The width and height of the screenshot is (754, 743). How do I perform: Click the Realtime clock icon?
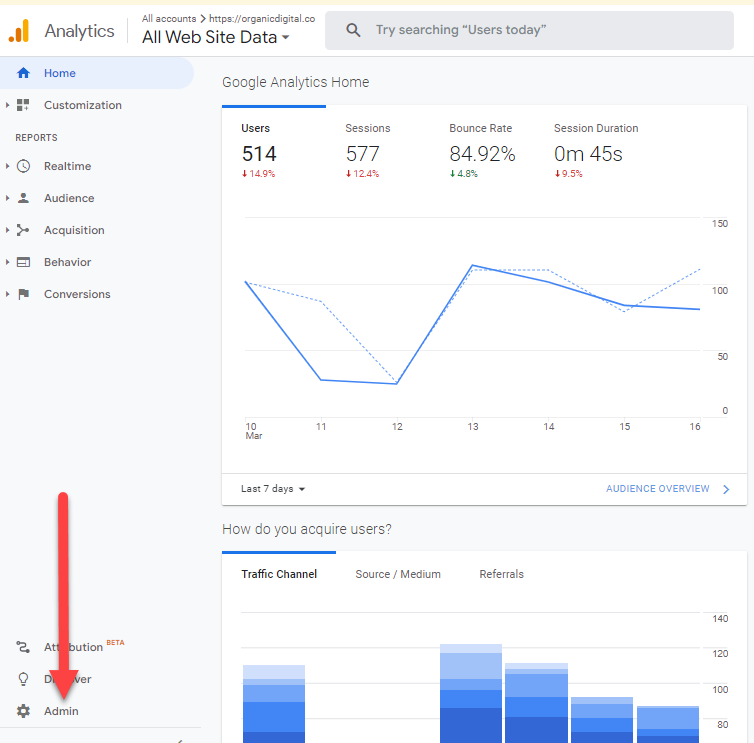[23, 166]
